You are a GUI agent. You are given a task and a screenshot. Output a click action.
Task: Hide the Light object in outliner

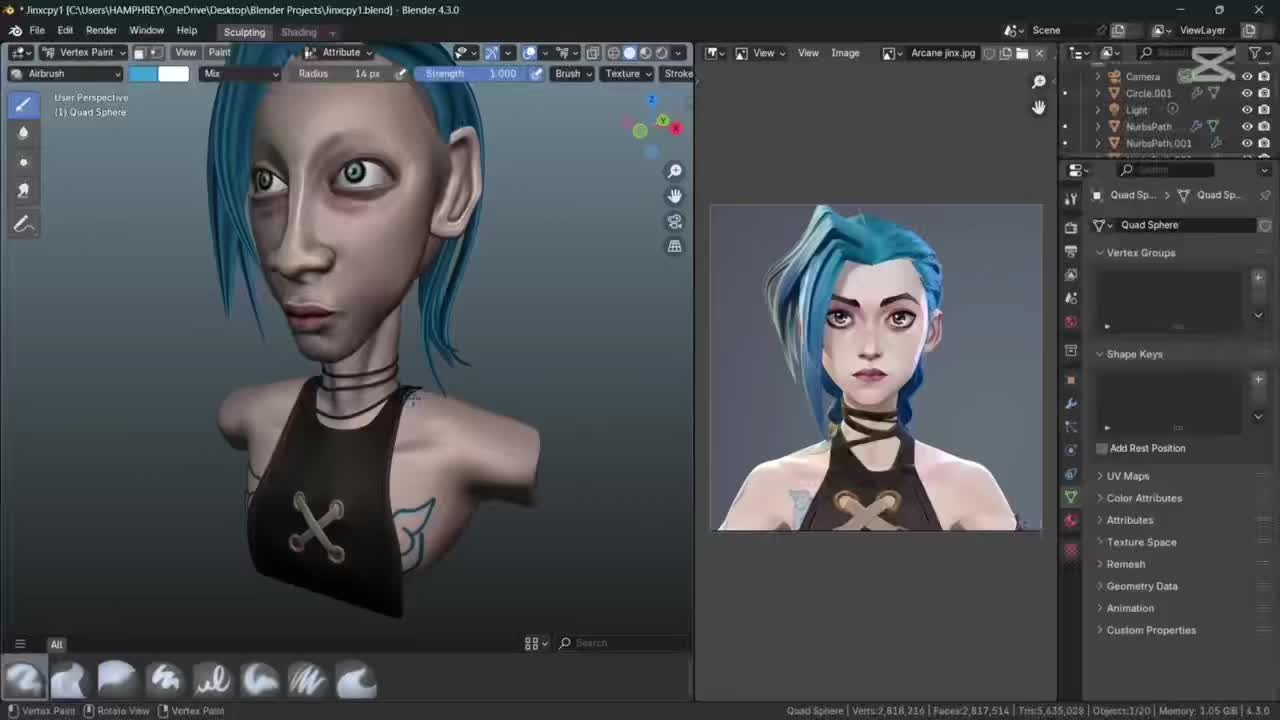click(1246, 110)
